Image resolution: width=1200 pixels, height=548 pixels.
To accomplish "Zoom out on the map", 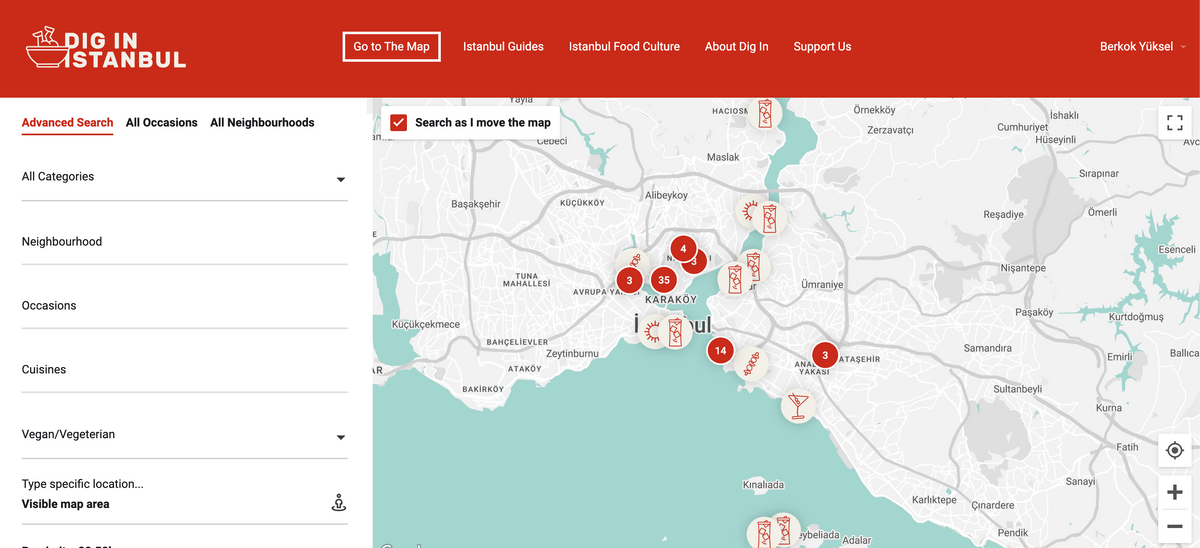I will tap(1175, 526).
